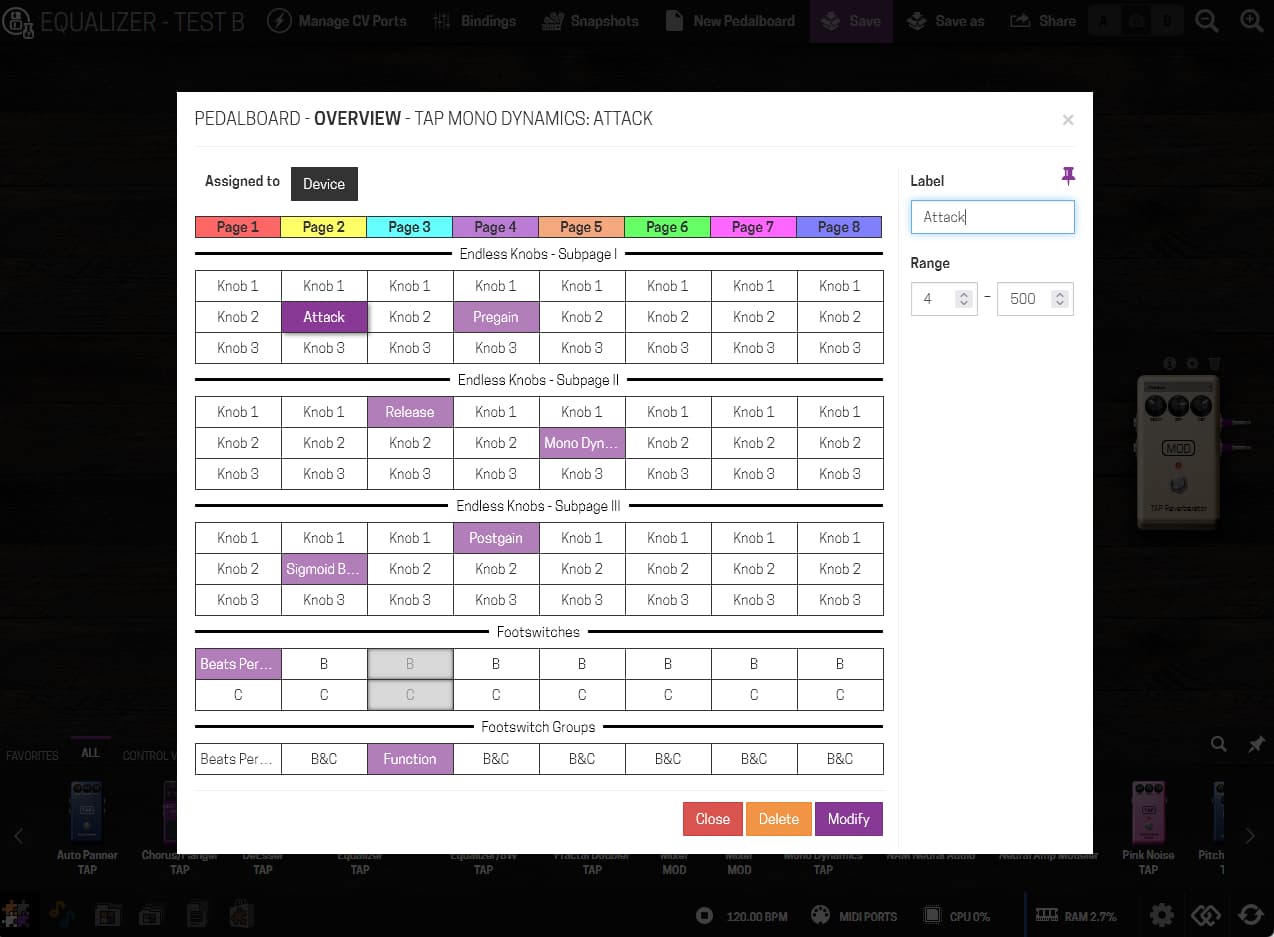Switch to Page 6 tab
Image resolution: width=1274 pixels, height=937 pixels.
[x=667, y=227]
